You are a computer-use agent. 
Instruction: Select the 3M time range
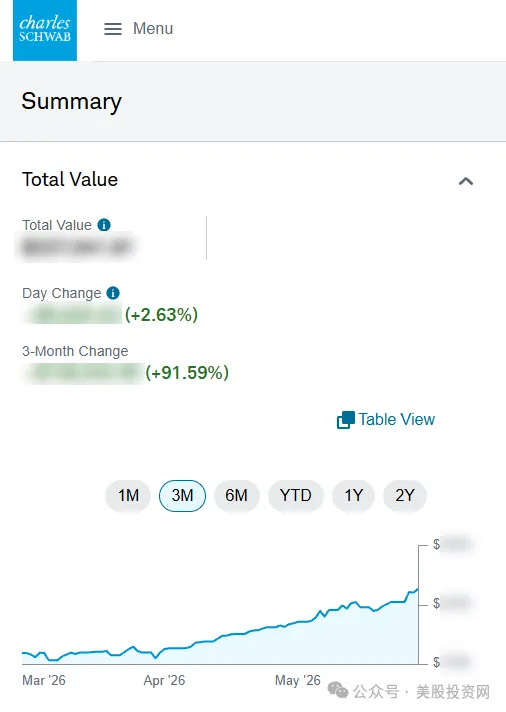pos(182,495)
